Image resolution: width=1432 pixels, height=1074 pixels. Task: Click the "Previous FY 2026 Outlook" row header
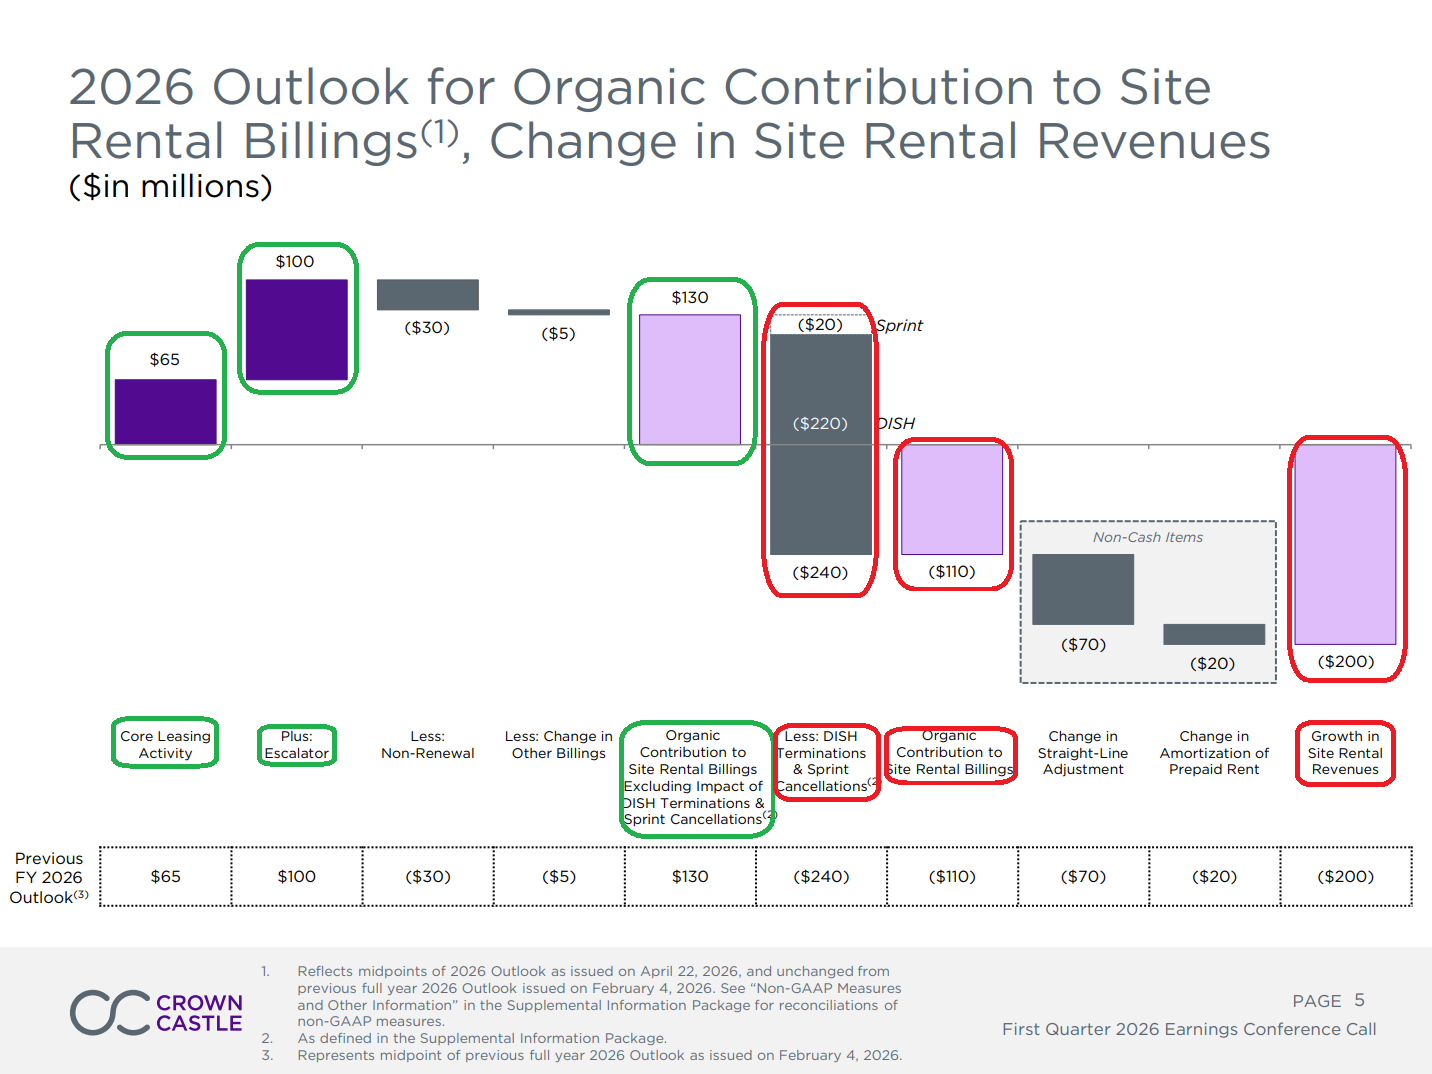coord(49,877)
